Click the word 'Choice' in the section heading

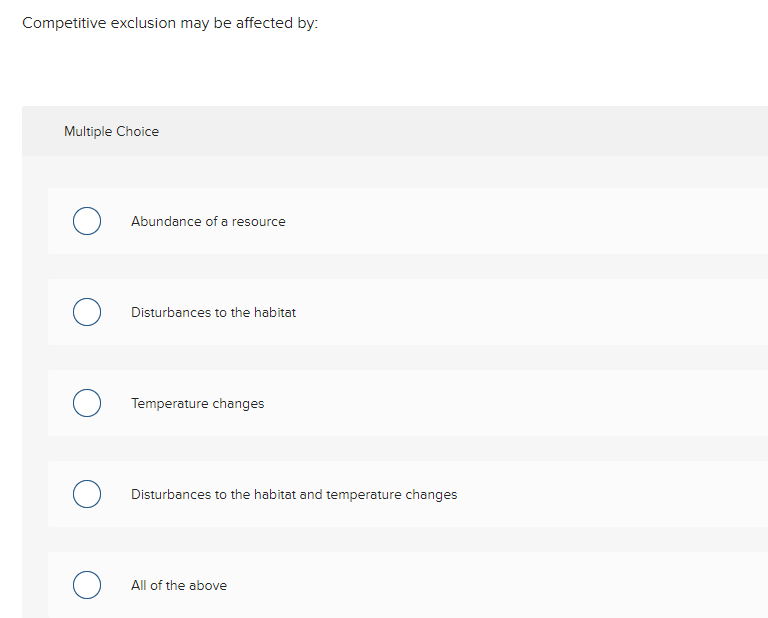coord(138,131)
